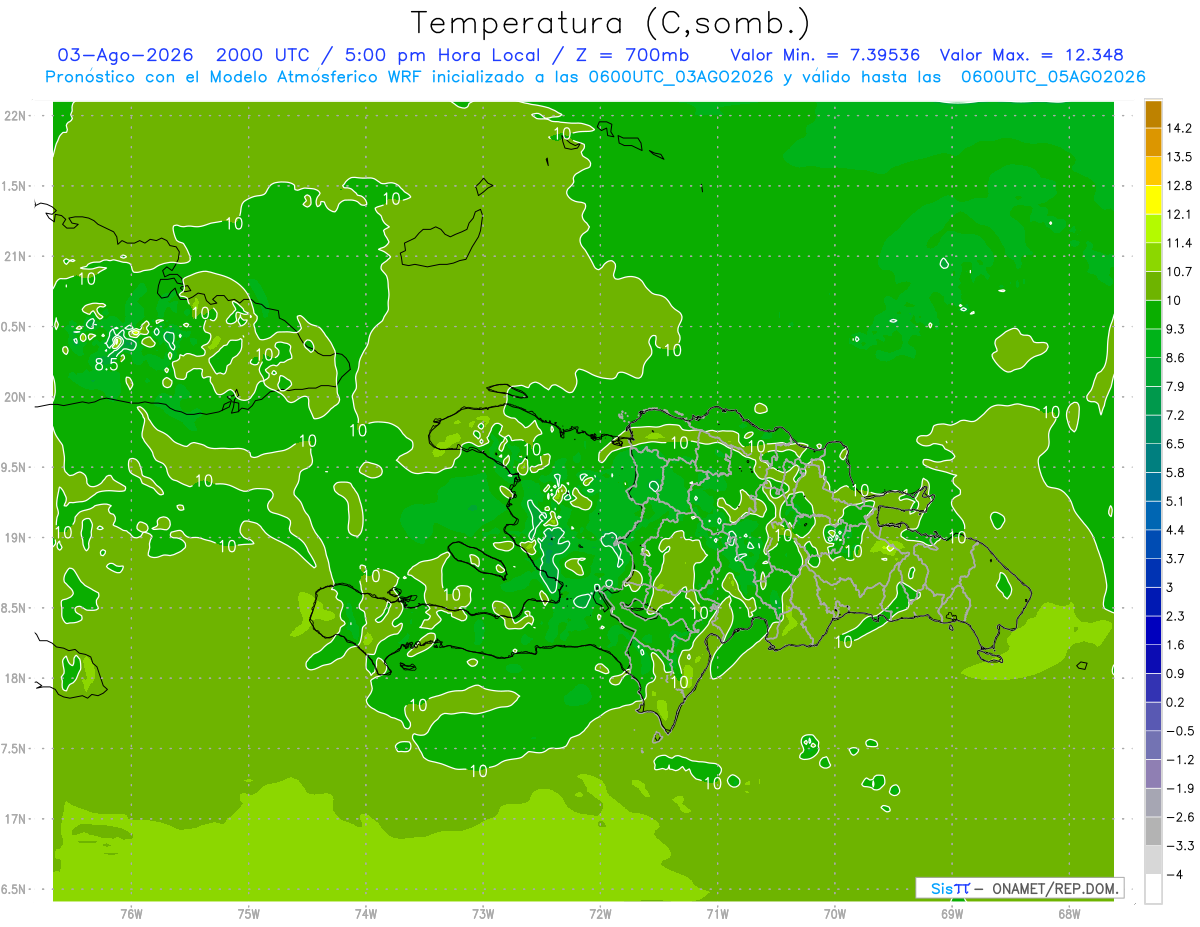Screen dimensions: 1200x927
Task: Click the "18N" latitude axis label
Action: click(x=17, y=678)
